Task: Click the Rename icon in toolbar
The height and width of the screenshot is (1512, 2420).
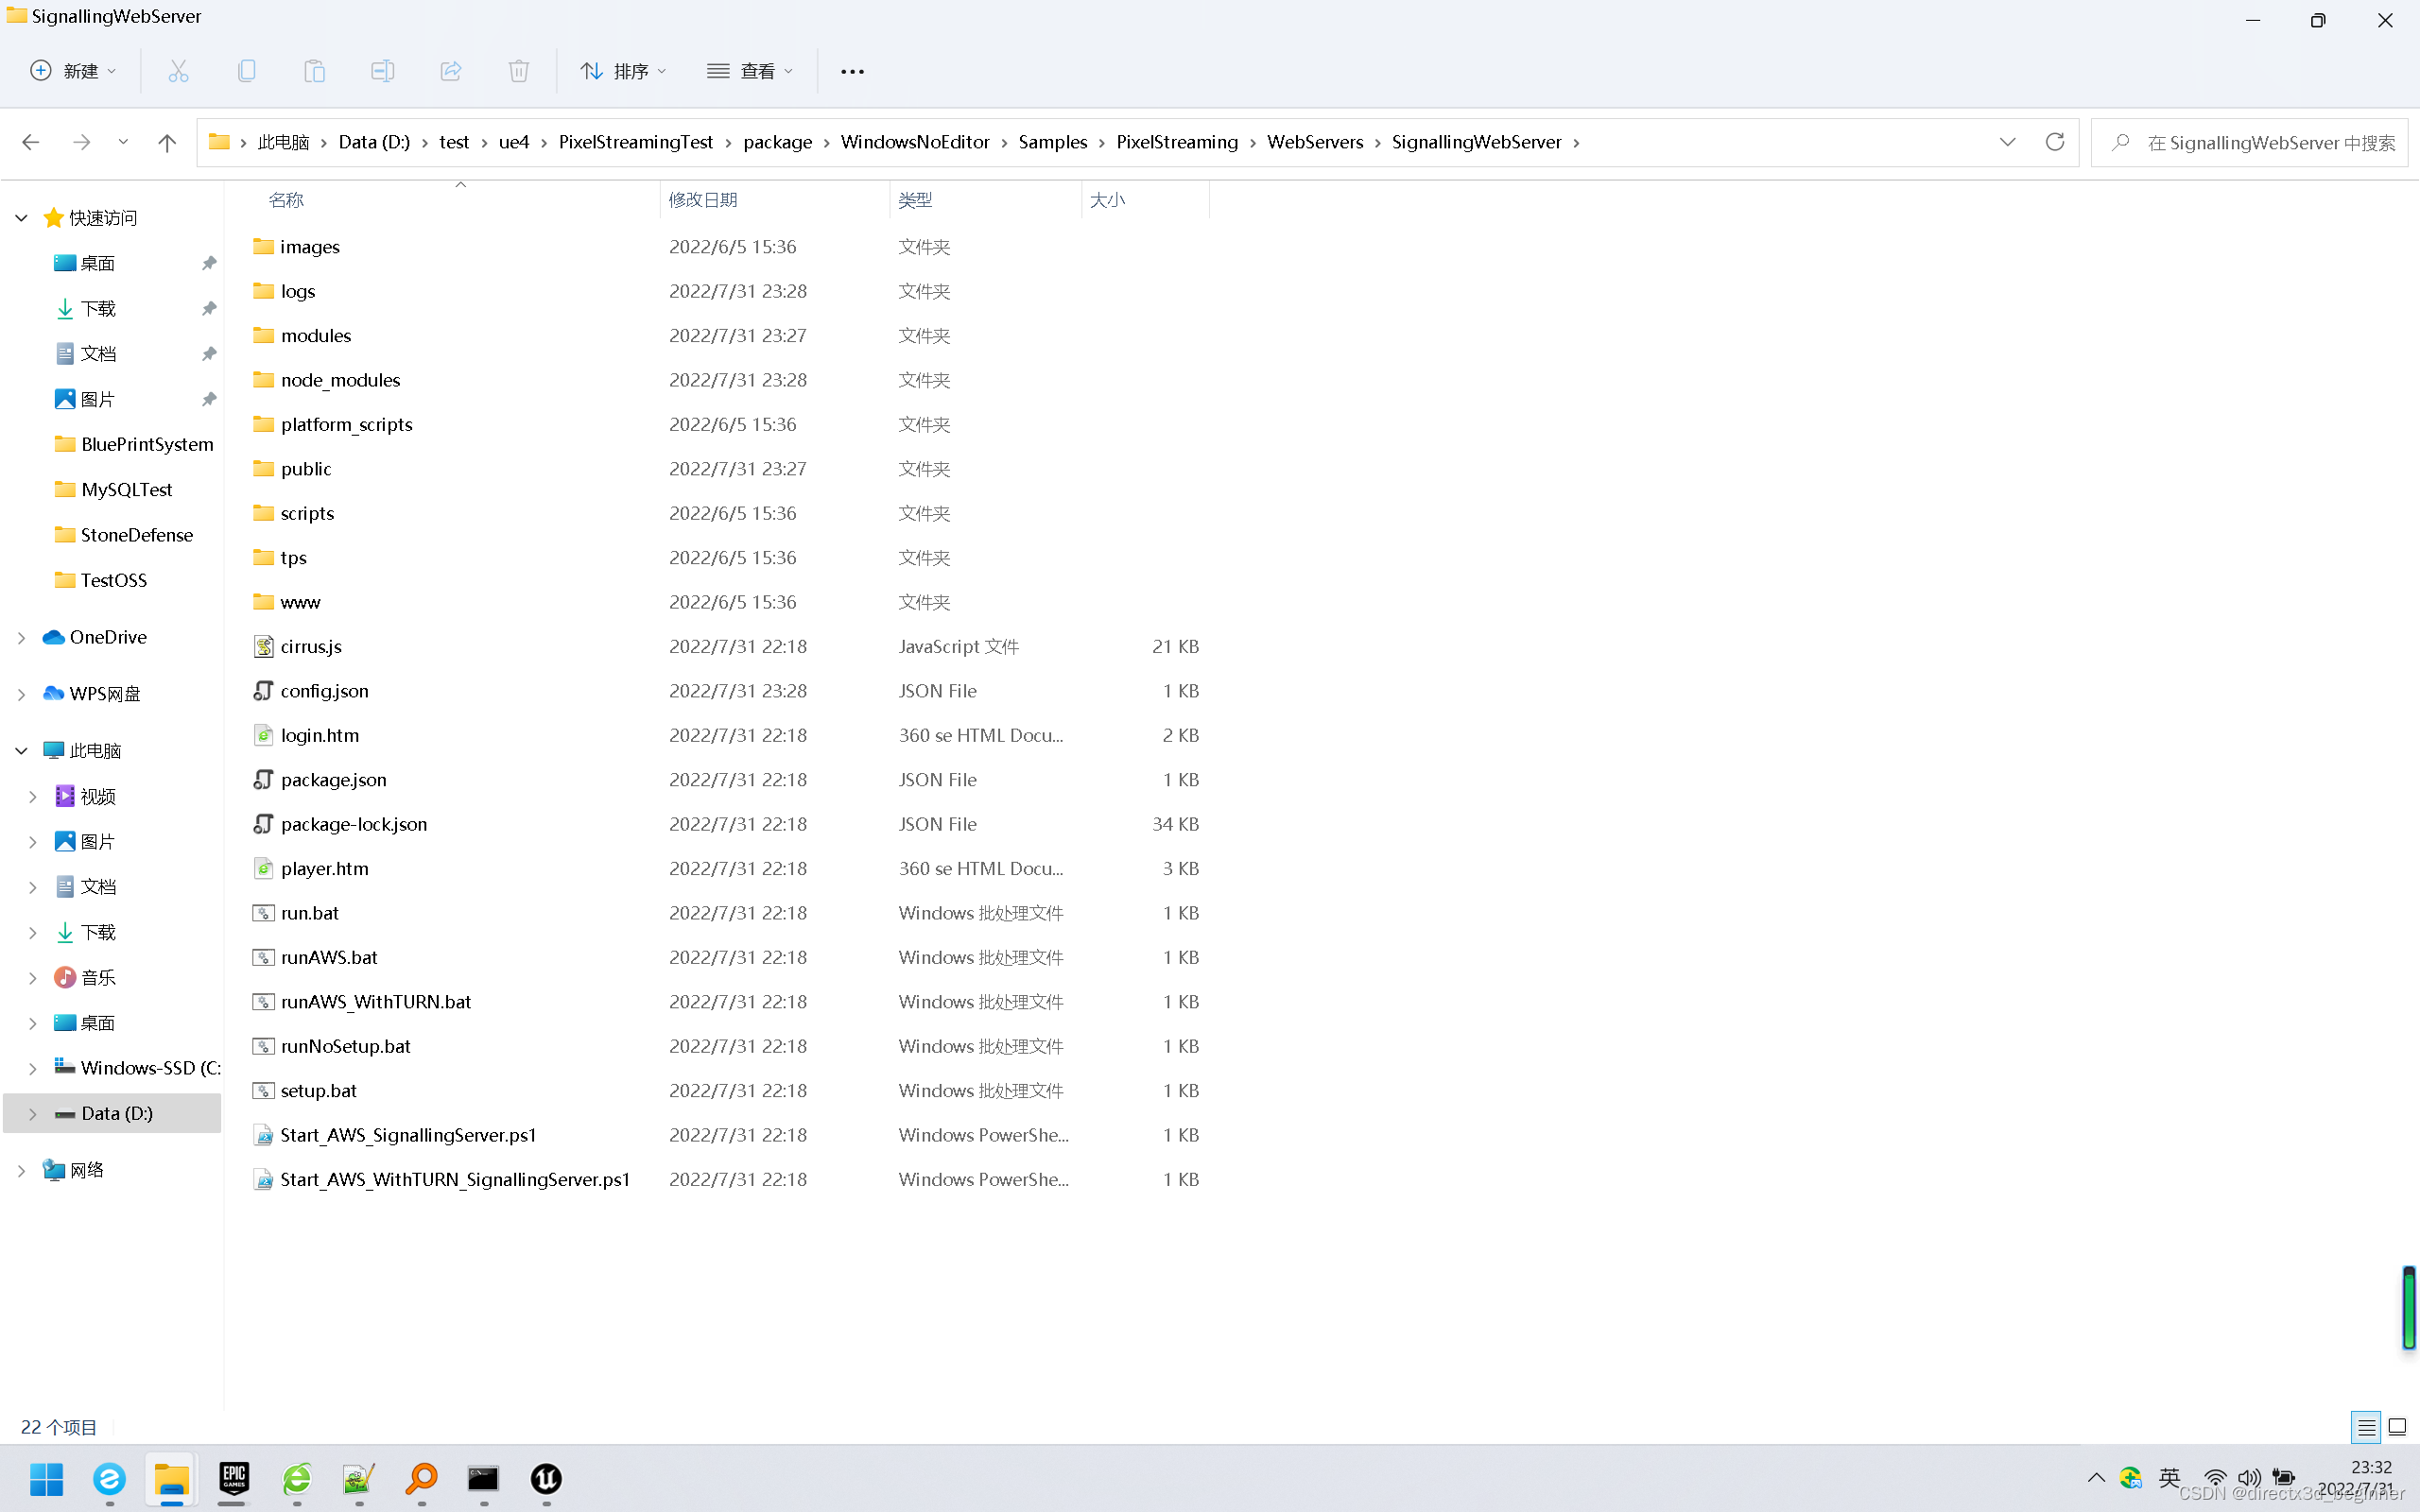Action: coord(383,71)
